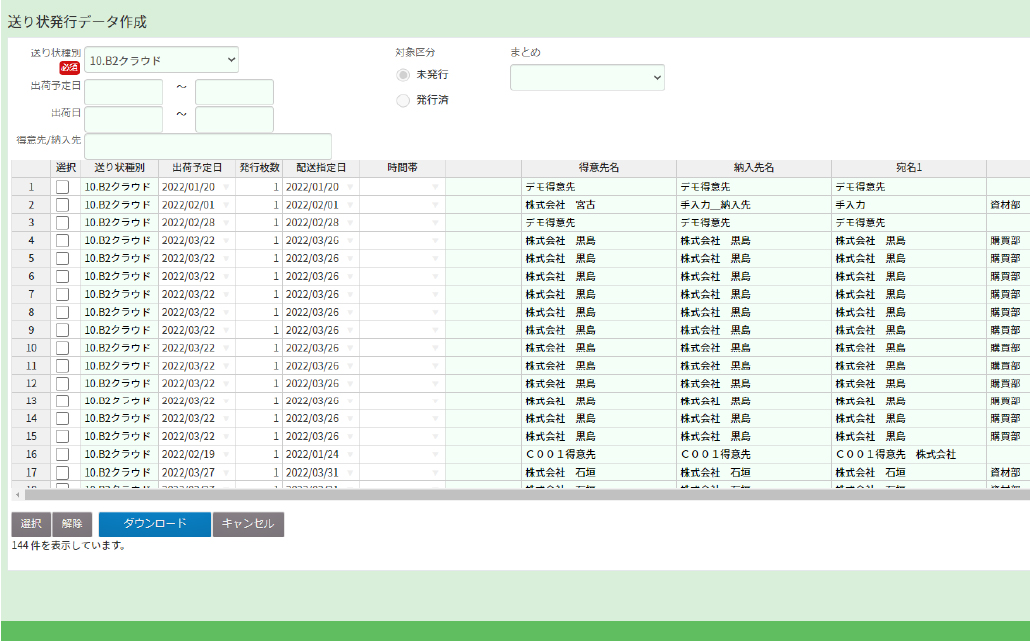Expand the 時間帯 dropdown in row 3
The image size is (1030, 641).
[436, 223]
